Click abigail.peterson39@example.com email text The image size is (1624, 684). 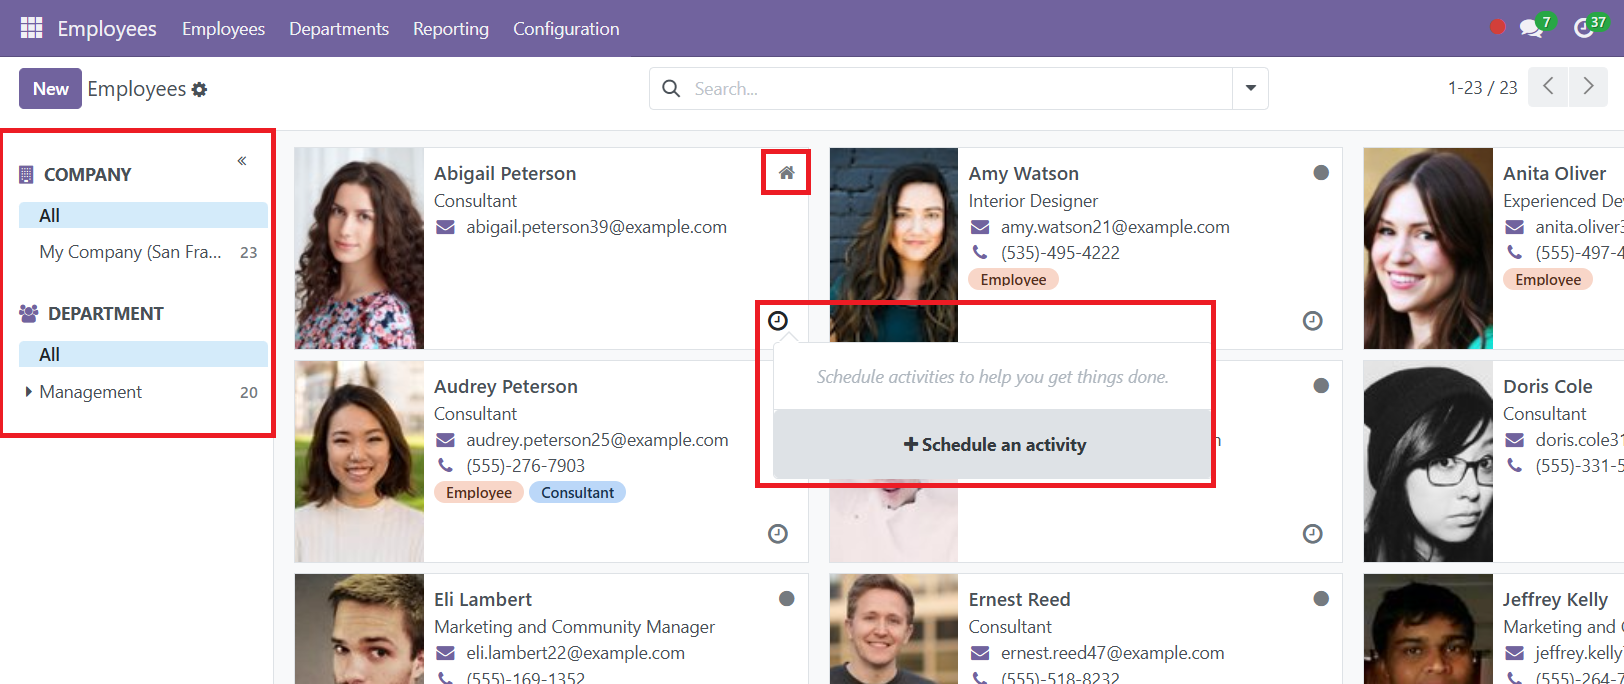click(x=596, y=227)
